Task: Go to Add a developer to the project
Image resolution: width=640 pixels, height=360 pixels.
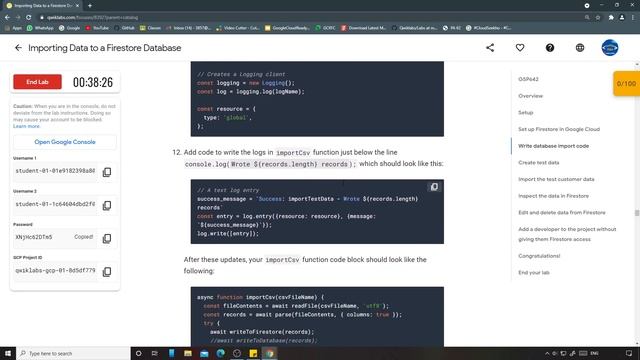Action: pos(567,234)
